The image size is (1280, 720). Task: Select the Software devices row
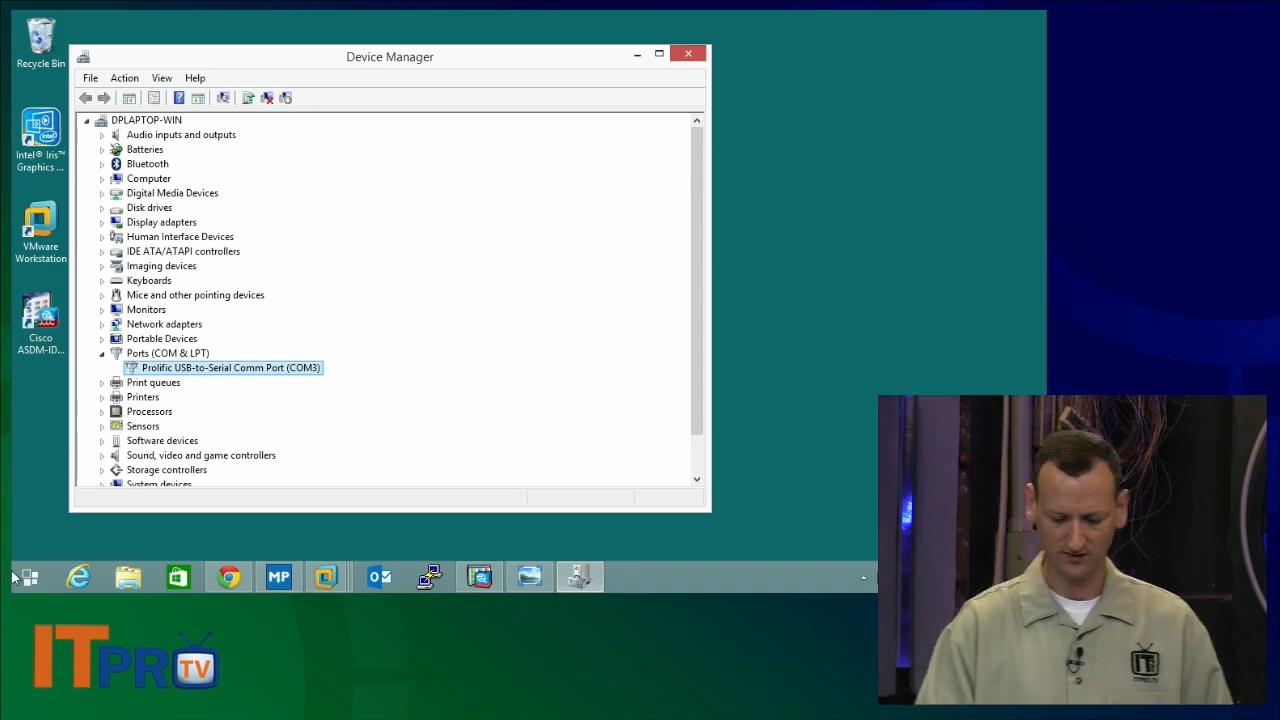[162, 441]
